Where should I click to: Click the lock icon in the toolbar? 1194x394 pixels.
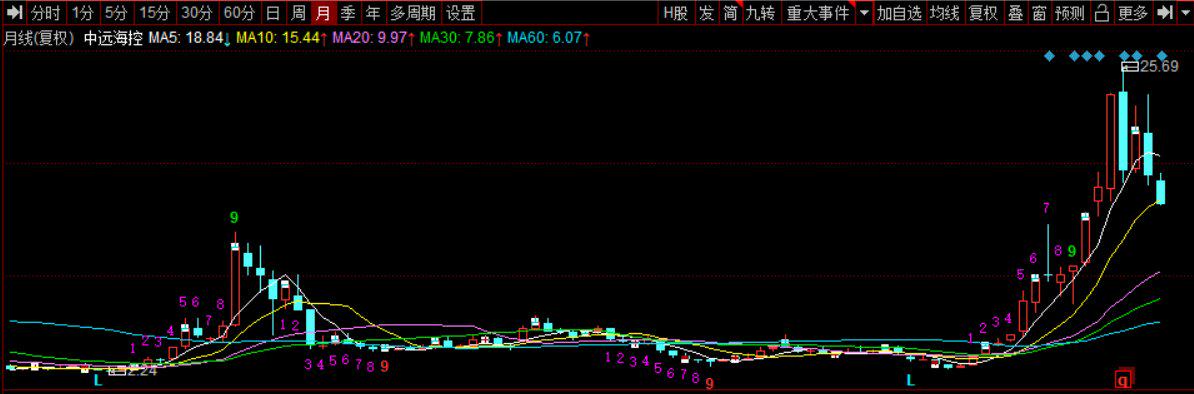point(1101,13)
